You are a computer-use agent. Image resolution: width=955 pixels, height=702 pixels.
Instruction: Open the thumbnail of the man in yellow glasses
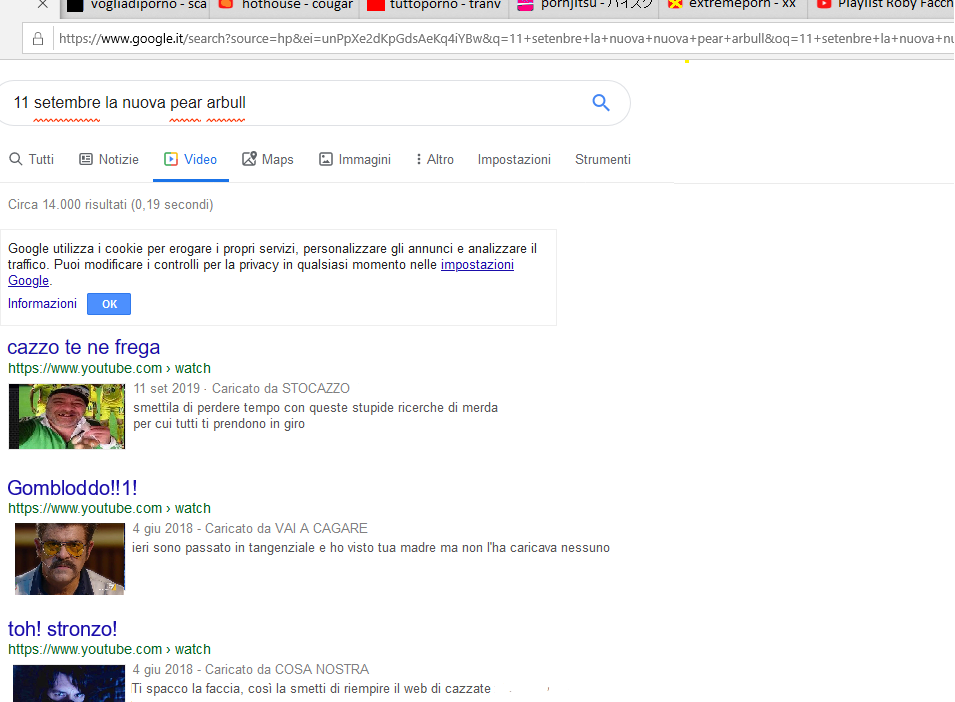69,559
